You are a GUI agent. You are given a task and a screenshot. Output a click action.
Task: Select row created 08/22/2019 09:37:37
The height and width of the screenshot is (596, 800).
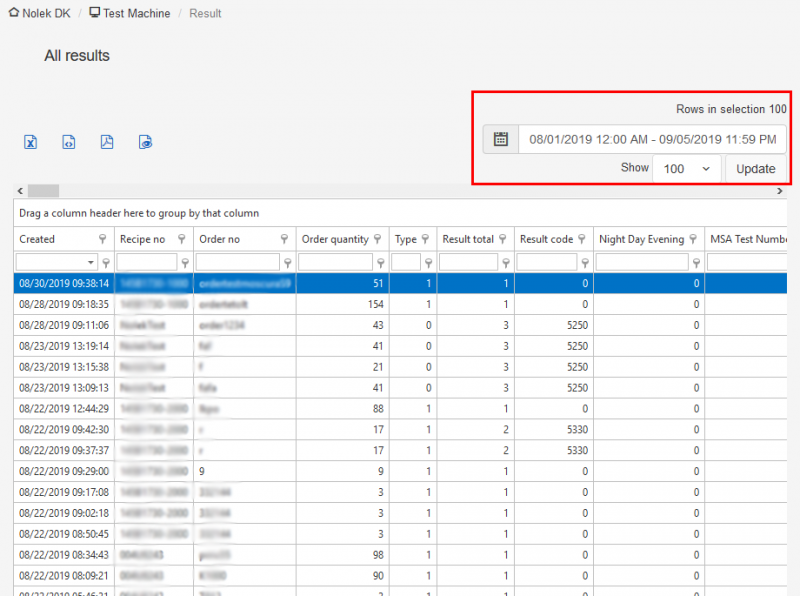pyautogui.click(x=400, y=451)
